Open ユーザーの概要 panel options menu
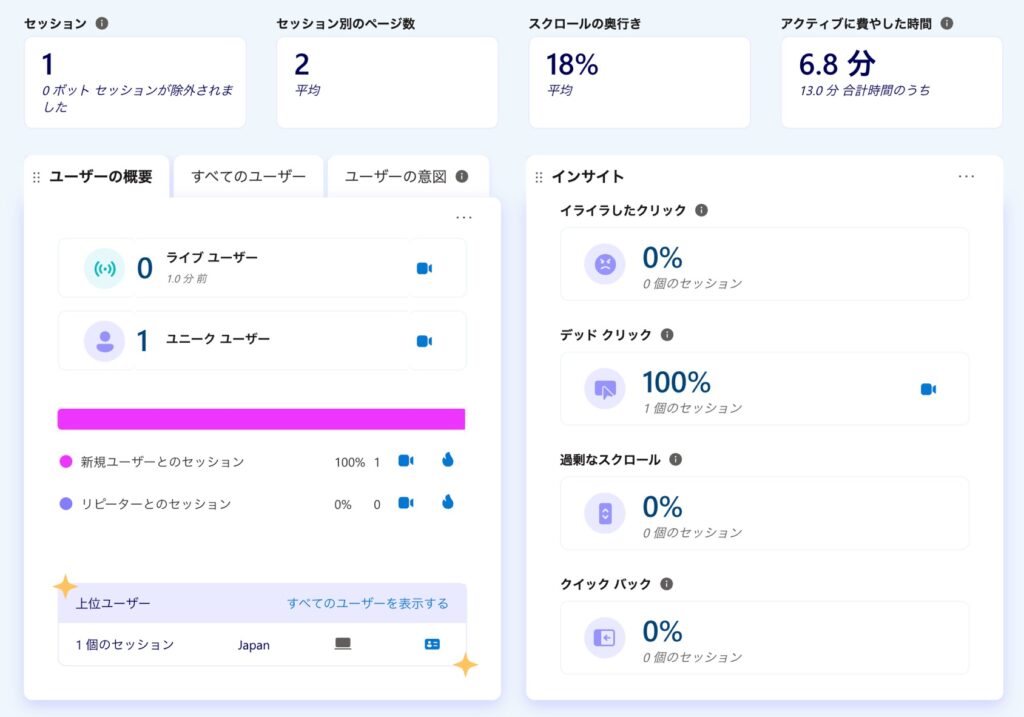The image size is (1024, 717). point(464,217)
